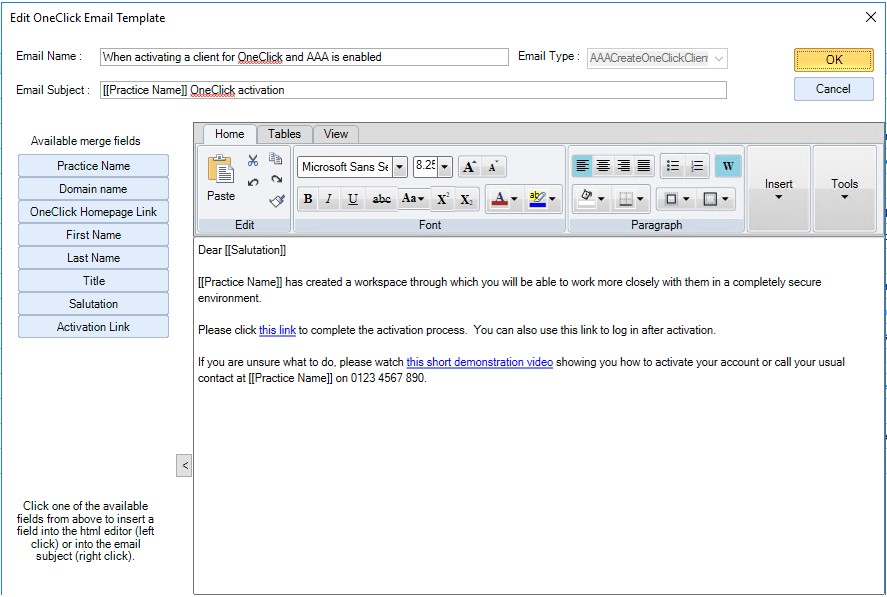Insert a numbered list
This screenshot has height=597, width=887.
click(697, 166)
